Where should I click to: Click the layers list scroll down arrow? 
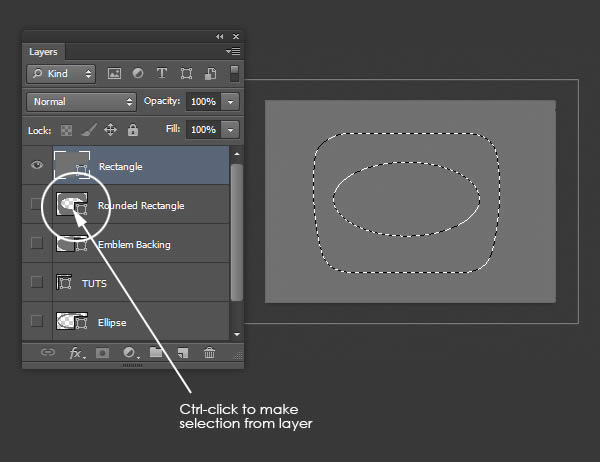(x=237, y=334)
